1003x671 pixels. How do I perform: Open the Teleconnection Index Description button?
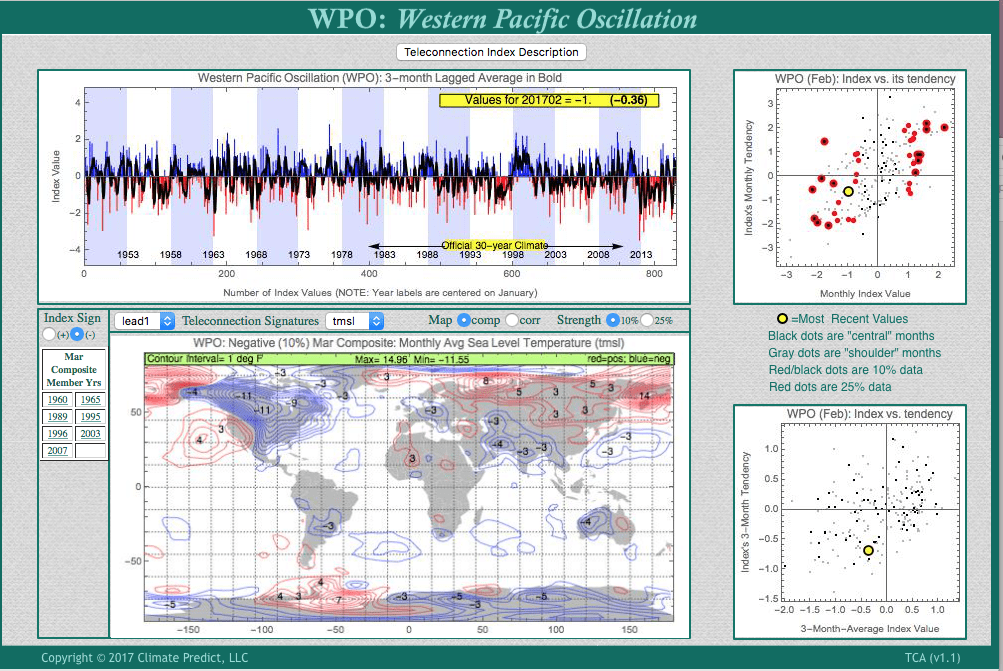491,52
